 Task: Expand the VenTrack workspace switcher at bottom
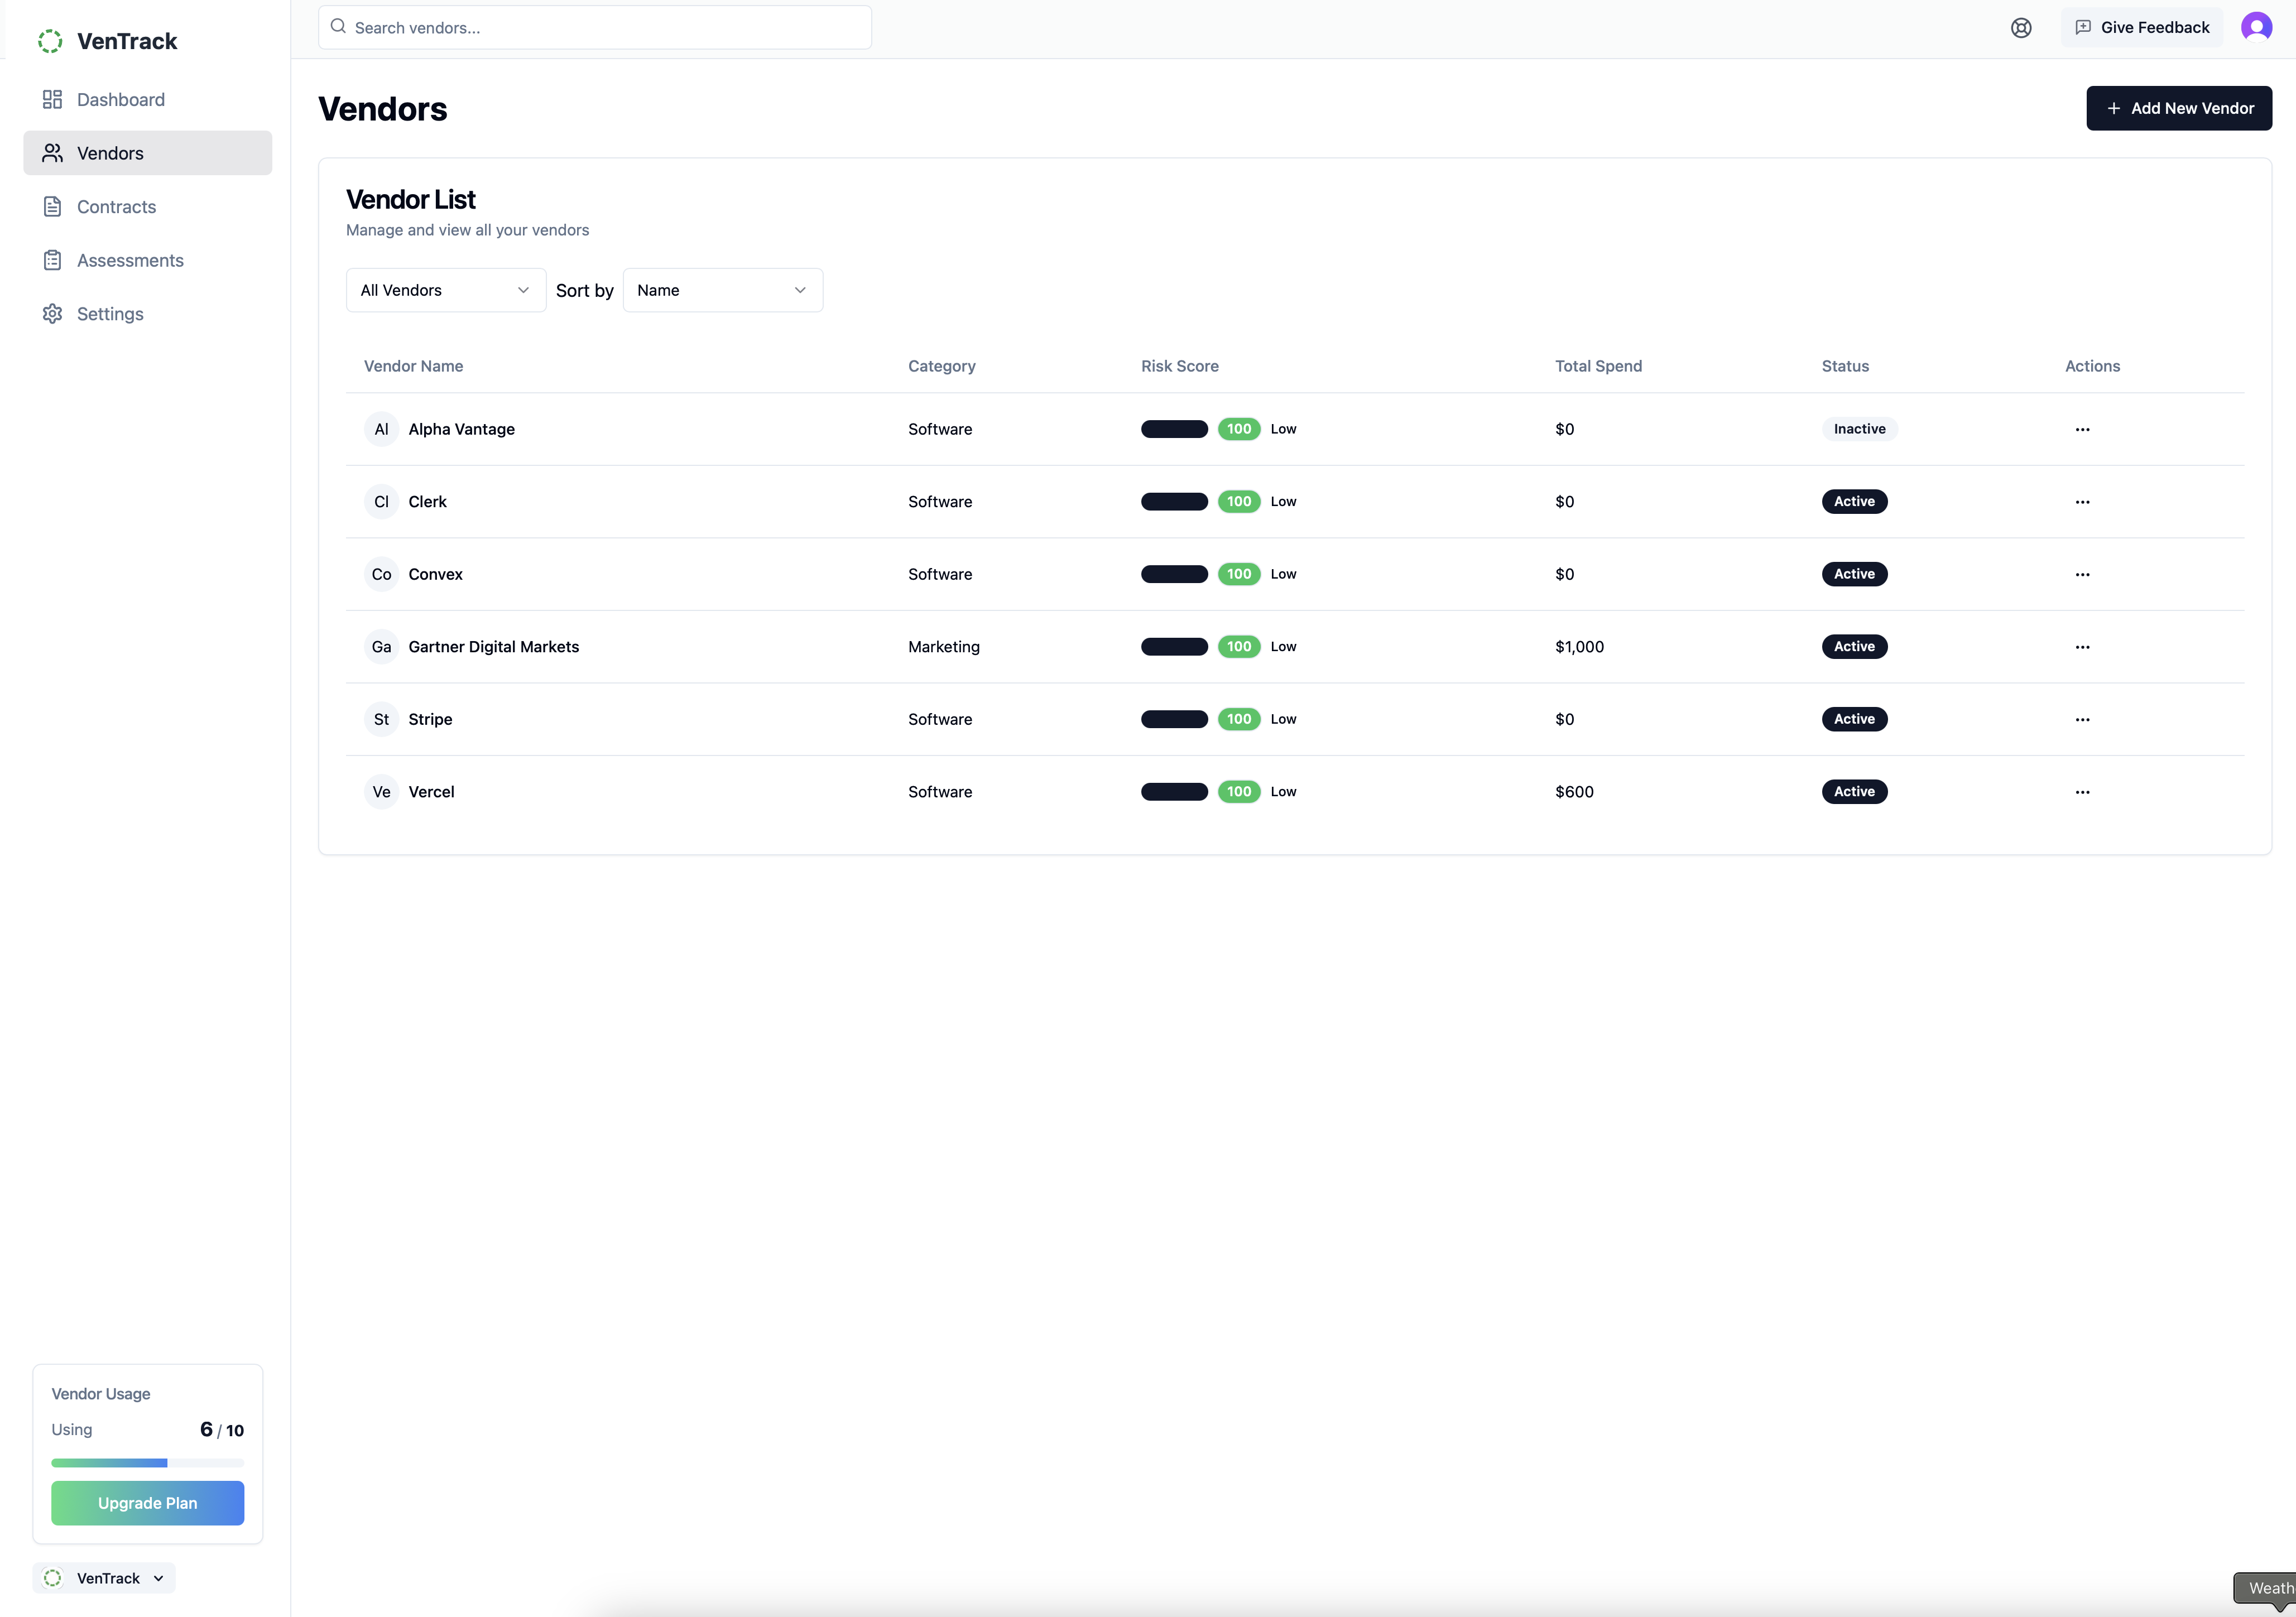[104, 1577]
